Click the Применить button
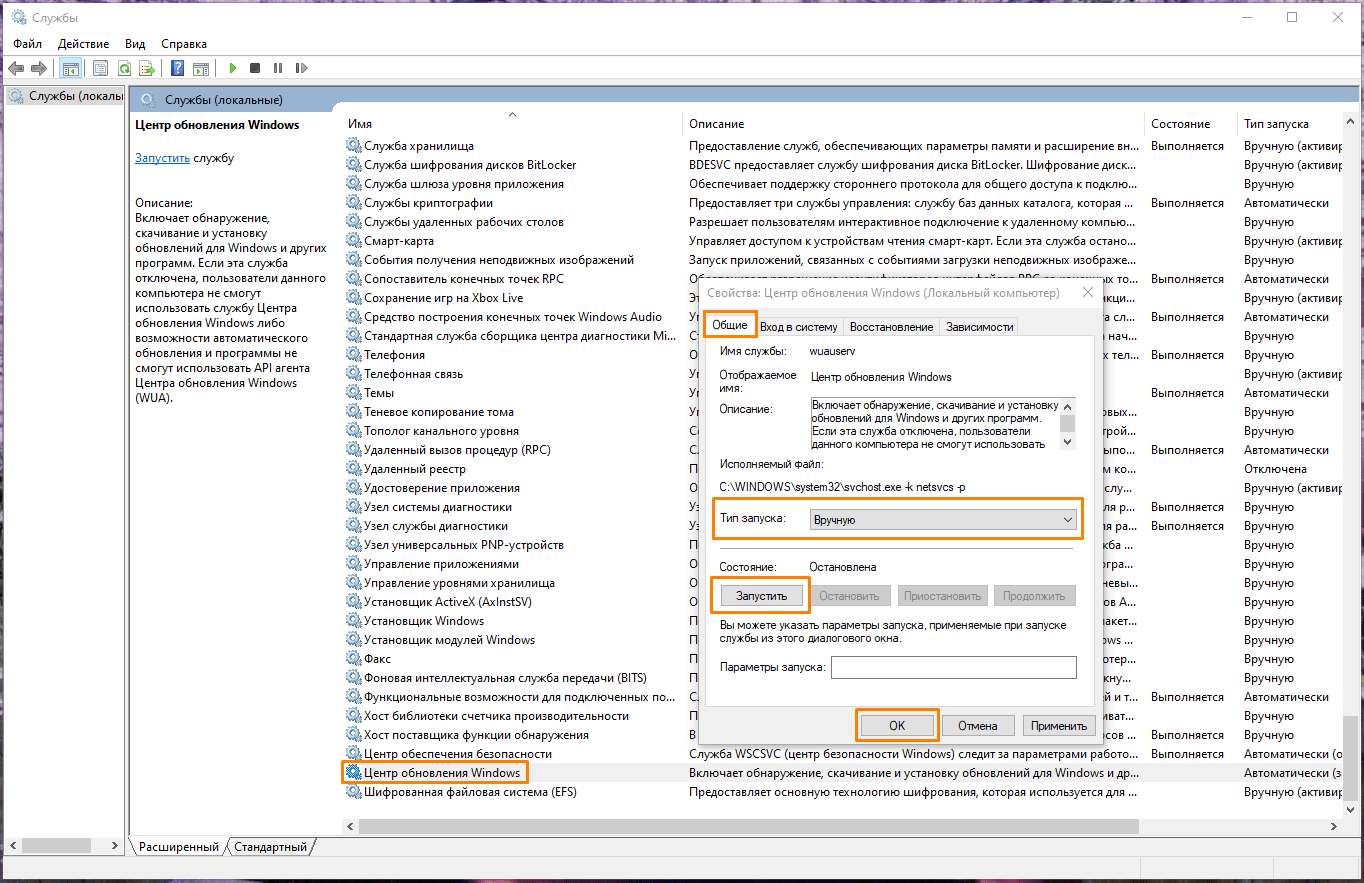The width and height of the screenshot is (1364, 883). coord(1059,726)
